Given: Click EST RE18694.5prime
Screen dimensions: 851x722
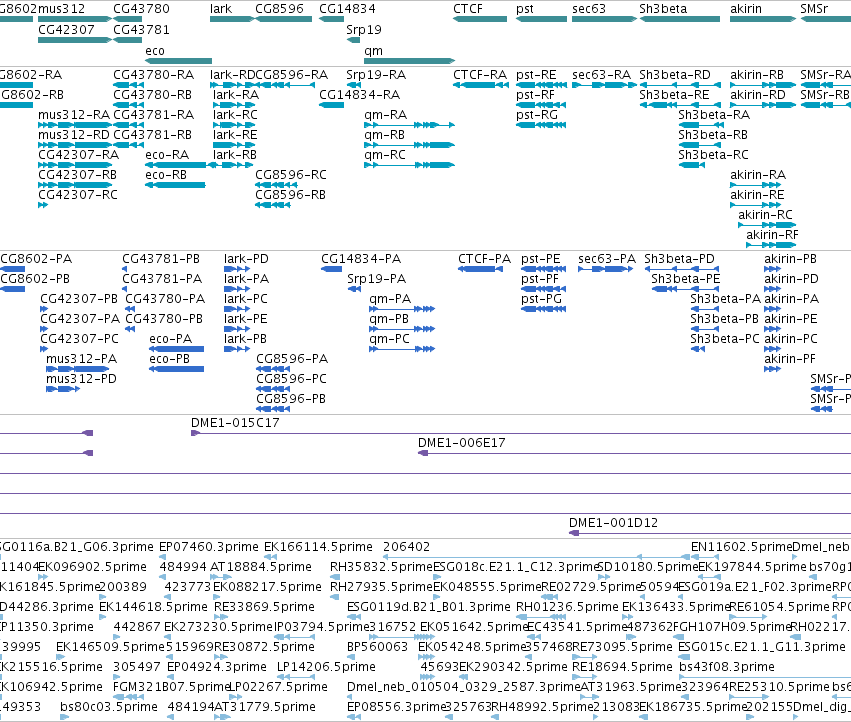Looking at the screenshot, I should (x=622, y=666).
